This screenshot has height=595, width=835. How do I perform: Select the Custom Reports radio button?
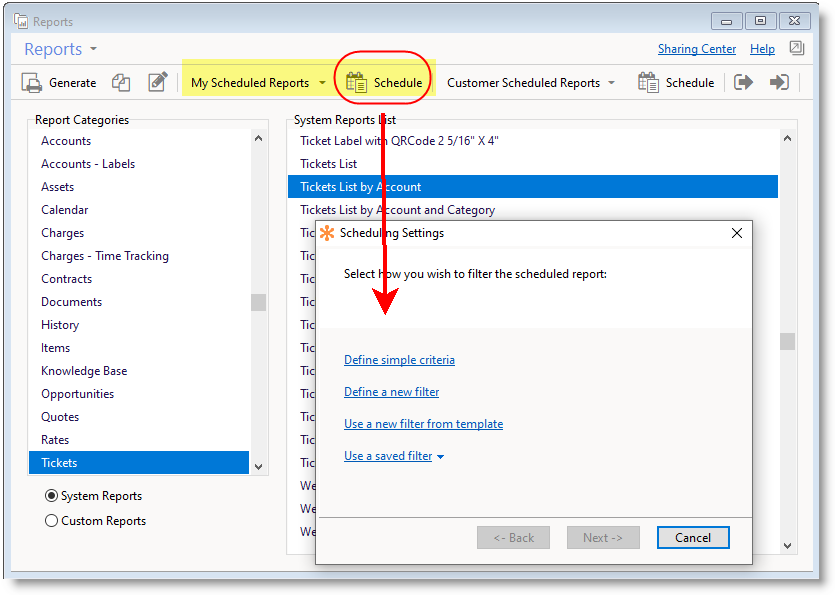click(x=52, y=521)
